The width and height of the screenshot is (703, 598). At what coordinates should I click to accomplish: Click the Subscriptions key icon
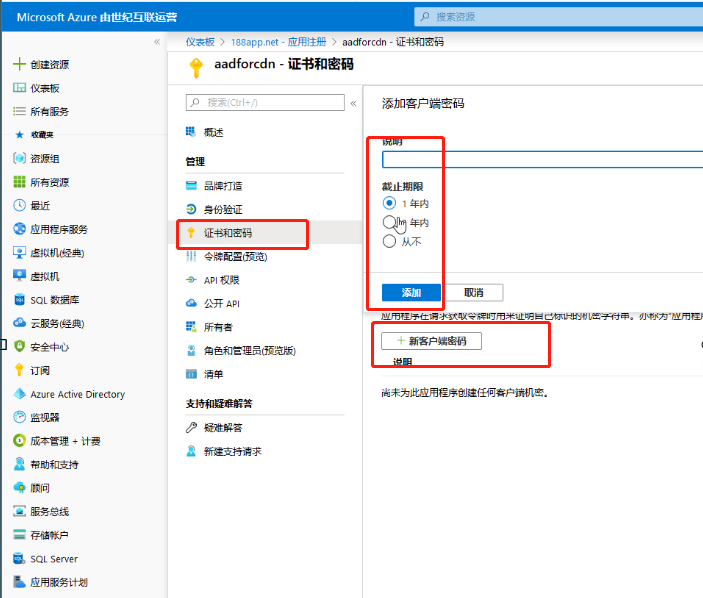click(x=19, y=370)
